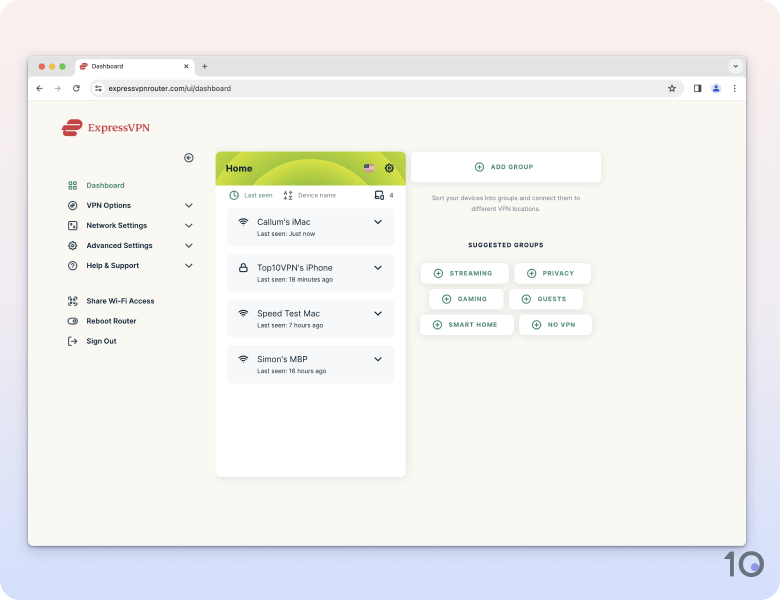Expand Speed Test Mac device details
Screen dimensions: 780x600
378,314
